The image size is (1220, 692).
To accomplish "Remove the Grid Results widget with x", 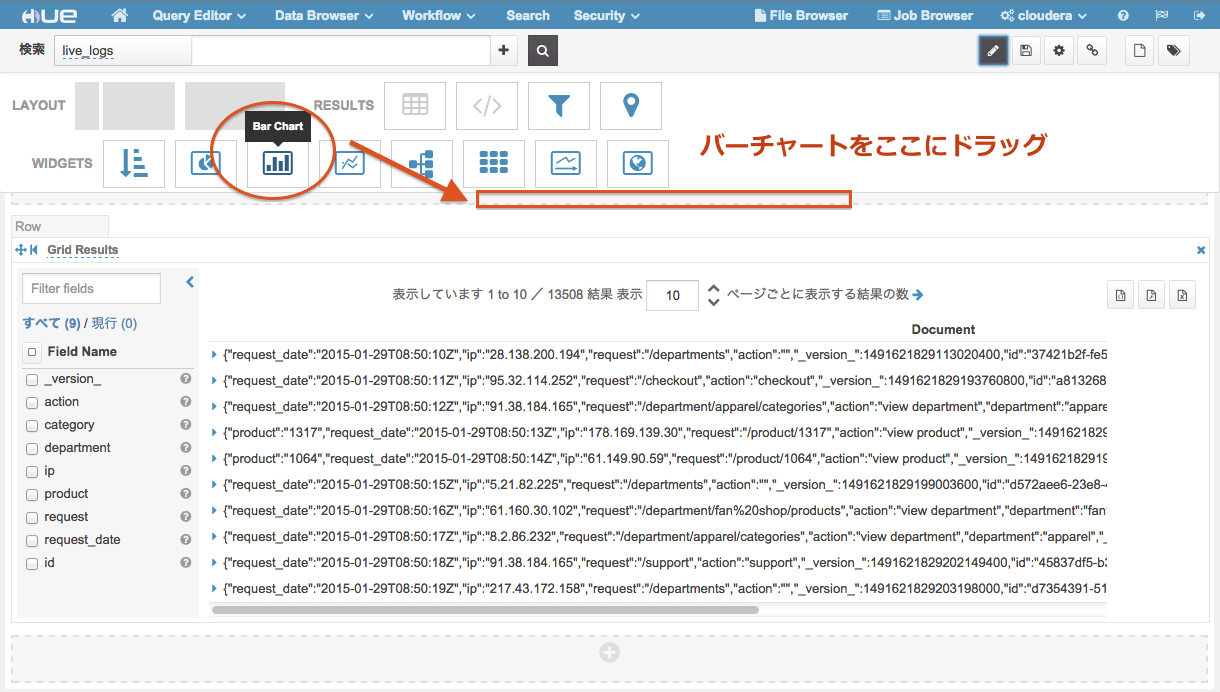I will (x=1201, y=250).
